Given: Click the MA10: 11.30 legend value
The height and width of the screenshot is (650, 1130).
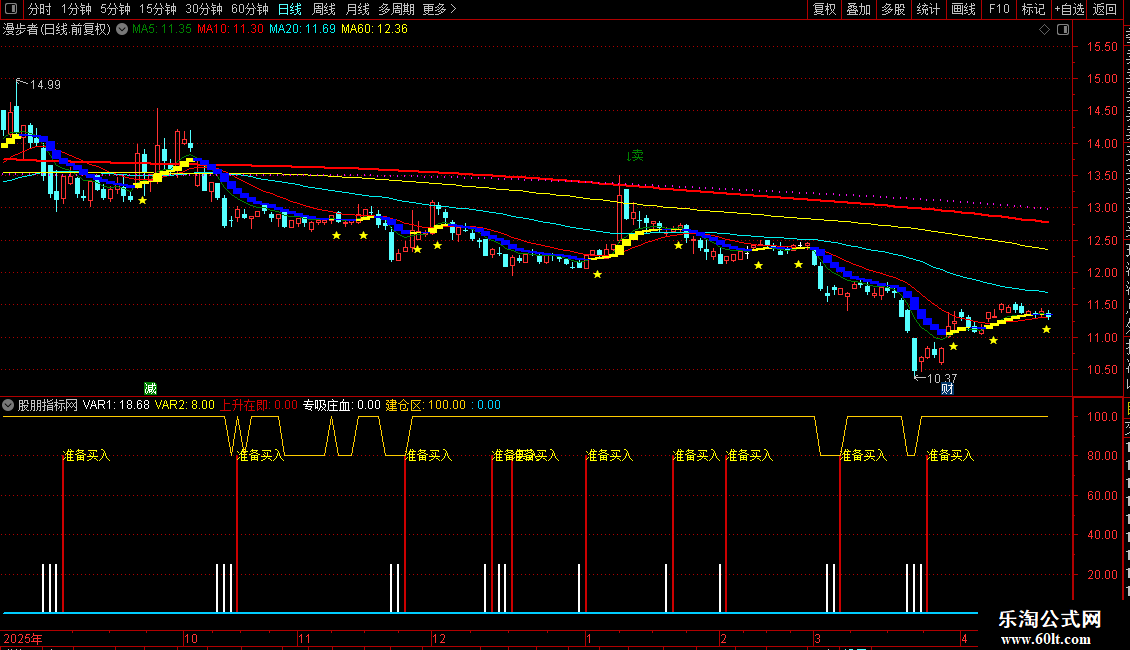Looking at the screenshot, I should (230, 29).
